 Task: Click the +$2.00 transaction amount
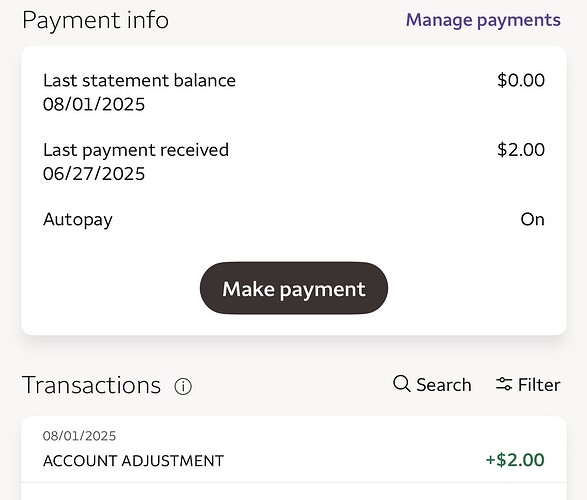point(515,460)
